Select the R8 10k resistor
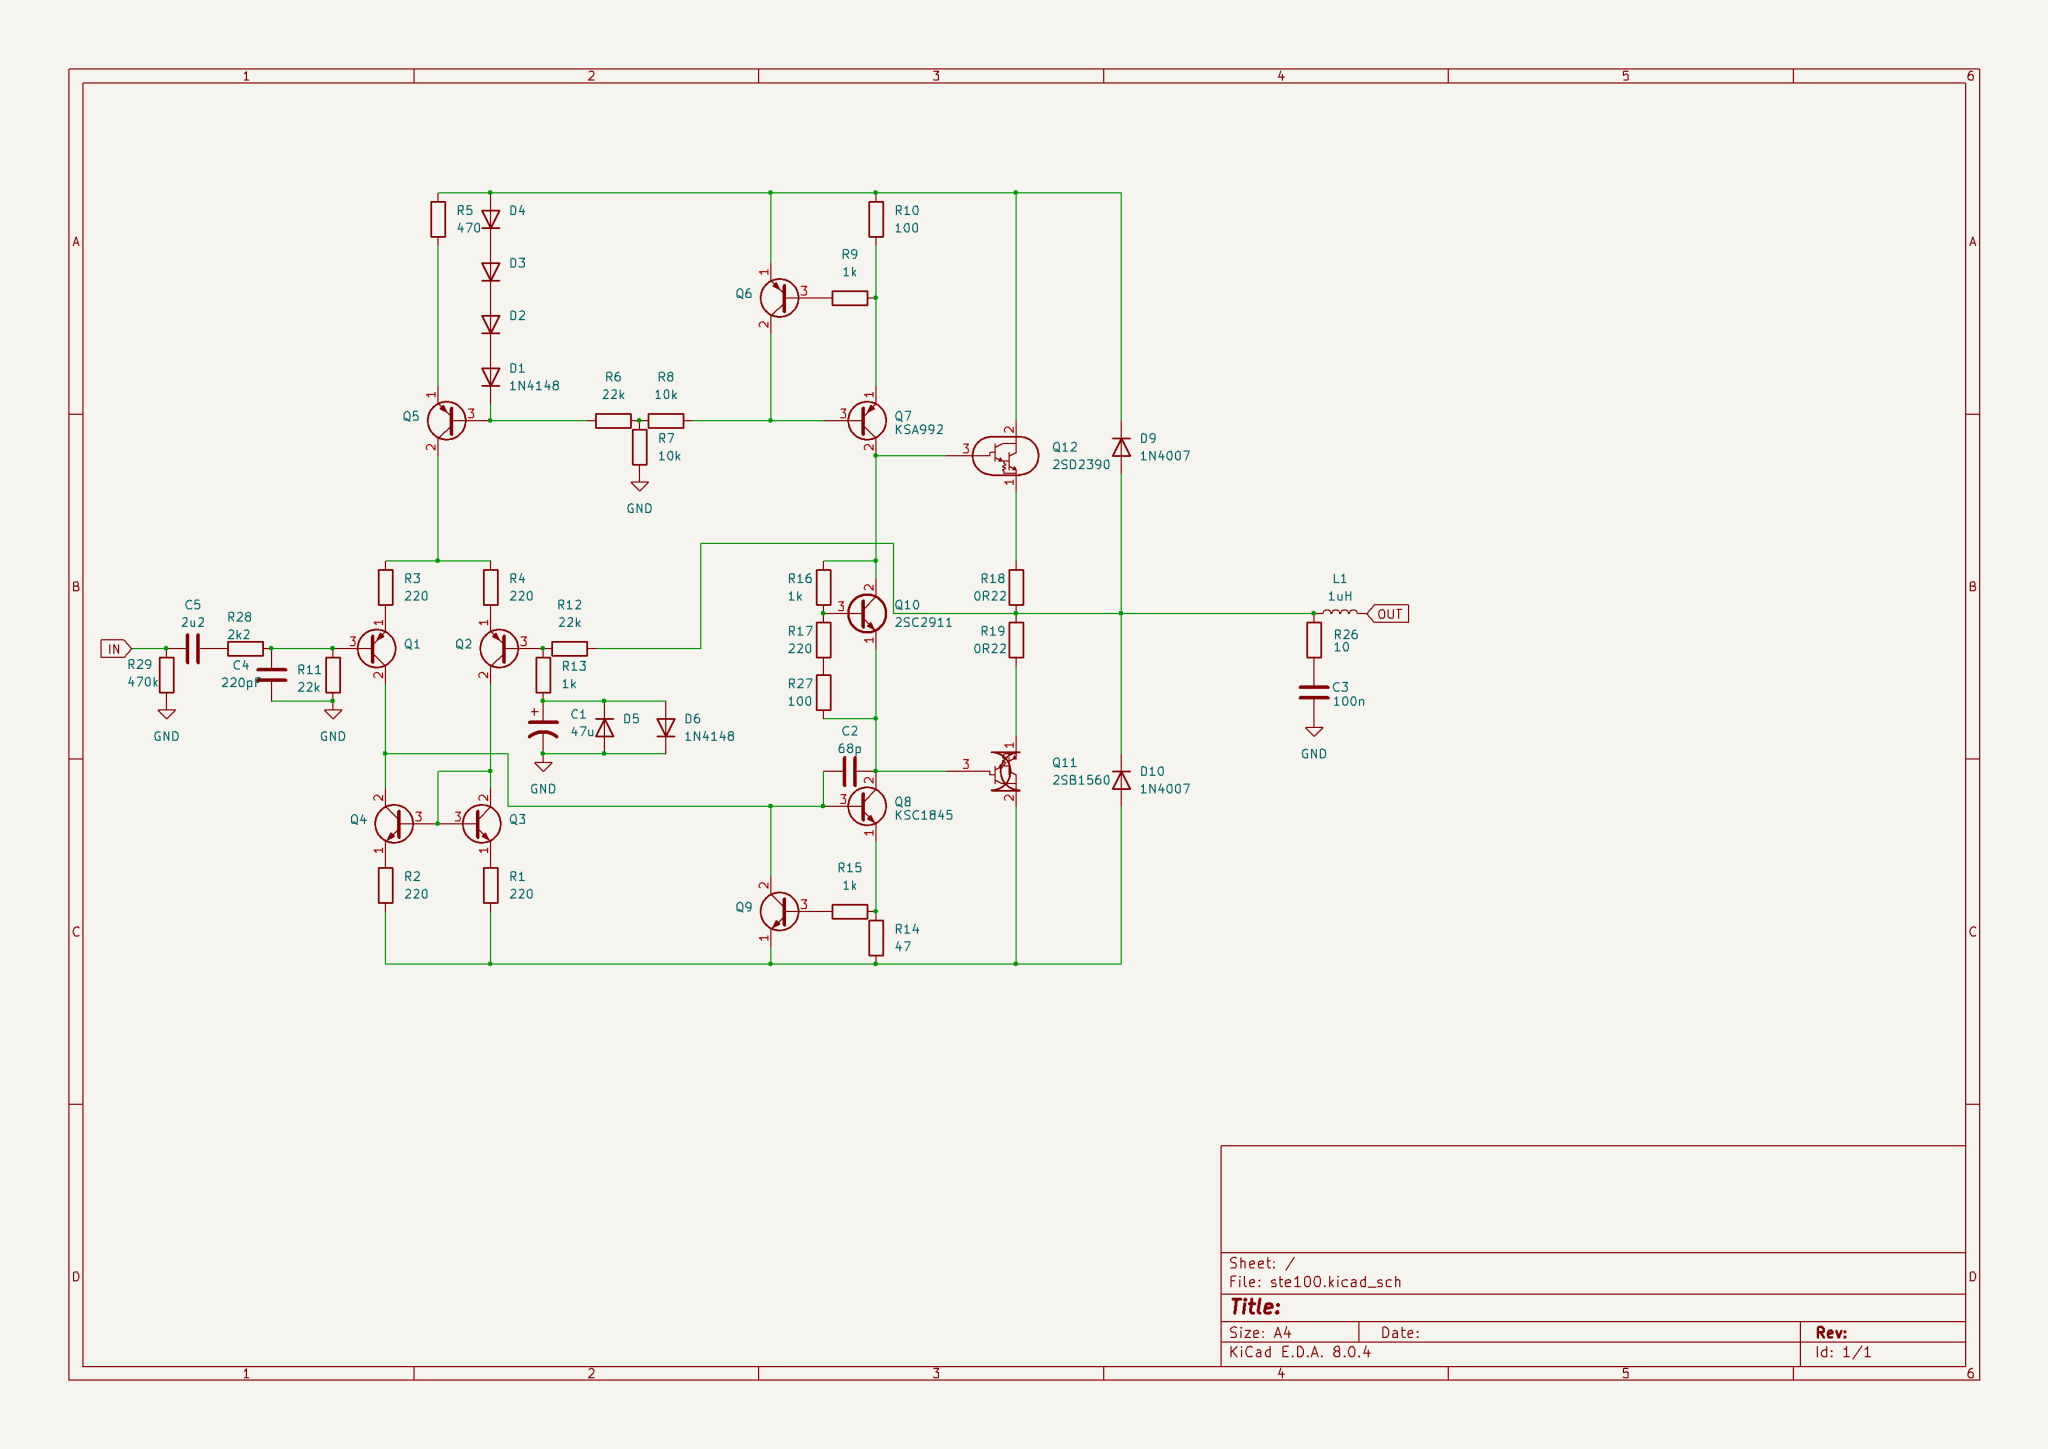 click(x=666, y=421)
